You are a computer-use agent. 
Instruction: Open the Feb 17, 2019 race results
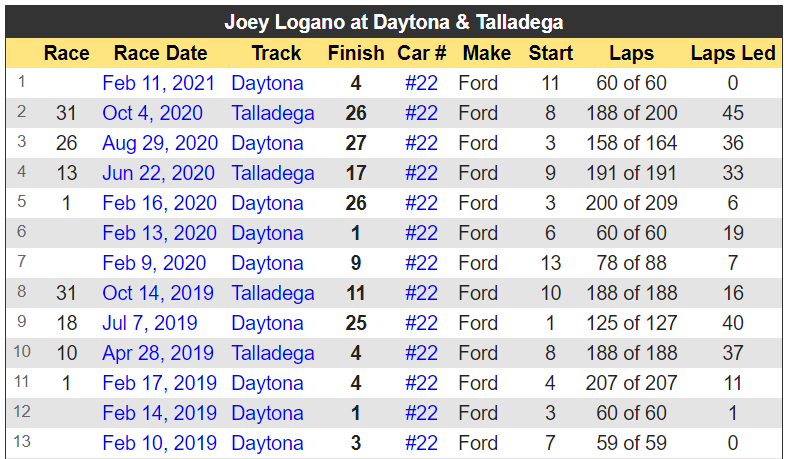[159, 383]
